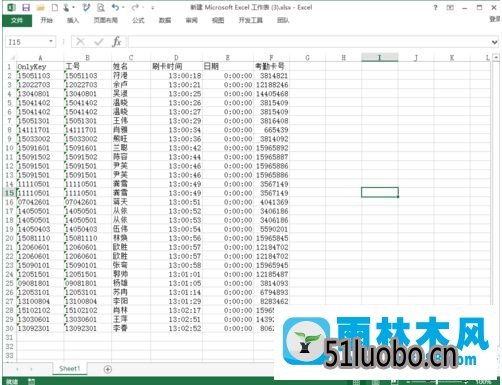Click the macro record icon in status bar

(x=31, y=381)
